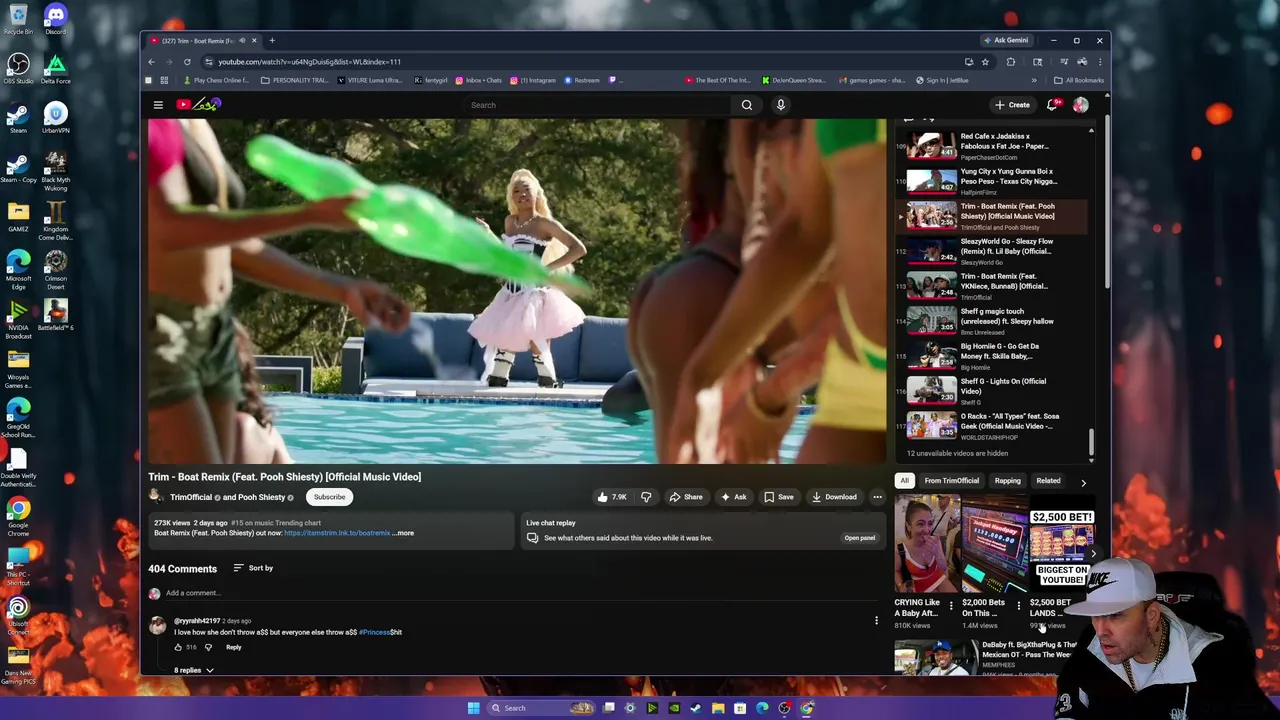Open the itsmstrim.lnk.to/boatremix link
The image size is (1280, 720).
(x=337, y=533)
